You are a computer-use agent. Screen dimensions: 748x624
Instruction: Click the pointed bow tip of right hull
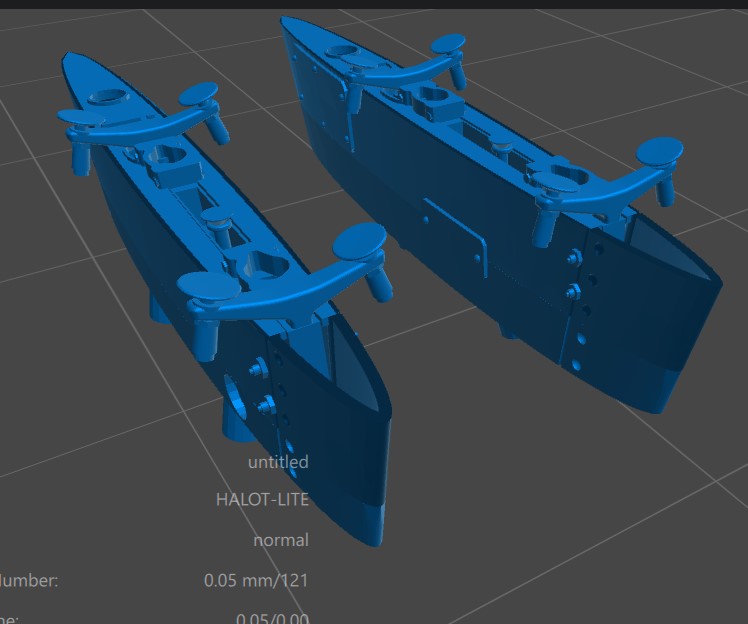(286, 20)
